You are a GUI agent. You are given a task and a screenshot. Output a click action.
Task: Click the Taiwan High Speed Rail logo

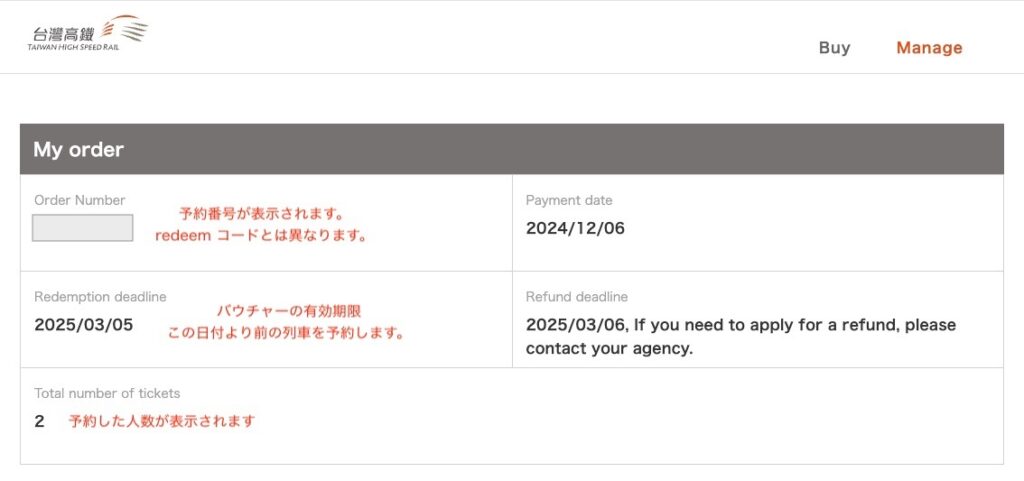pos(88,35)
